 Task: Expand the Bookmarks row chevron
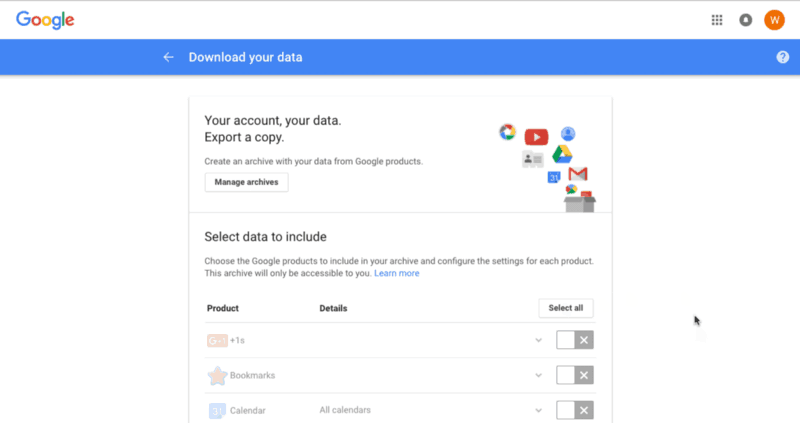[x=538, y=376]
